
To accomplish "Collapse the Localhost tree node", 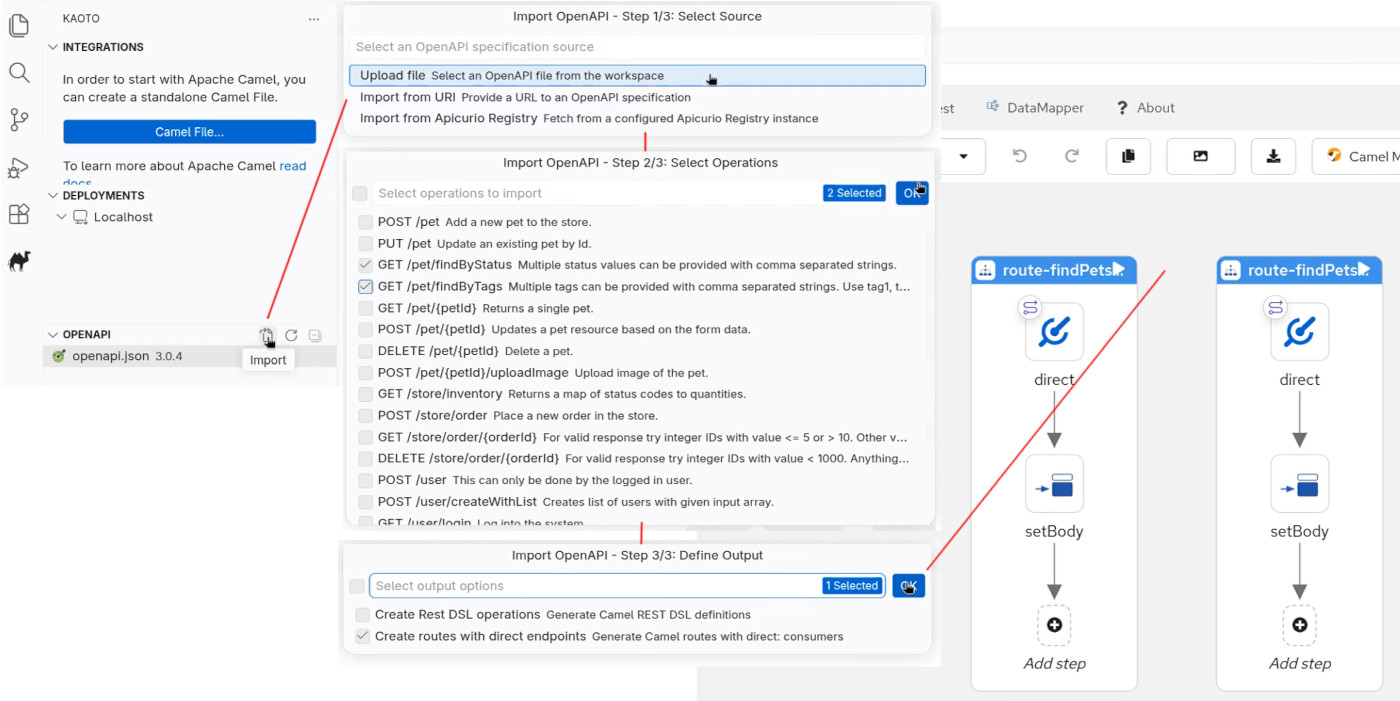I will coord(62,217).
